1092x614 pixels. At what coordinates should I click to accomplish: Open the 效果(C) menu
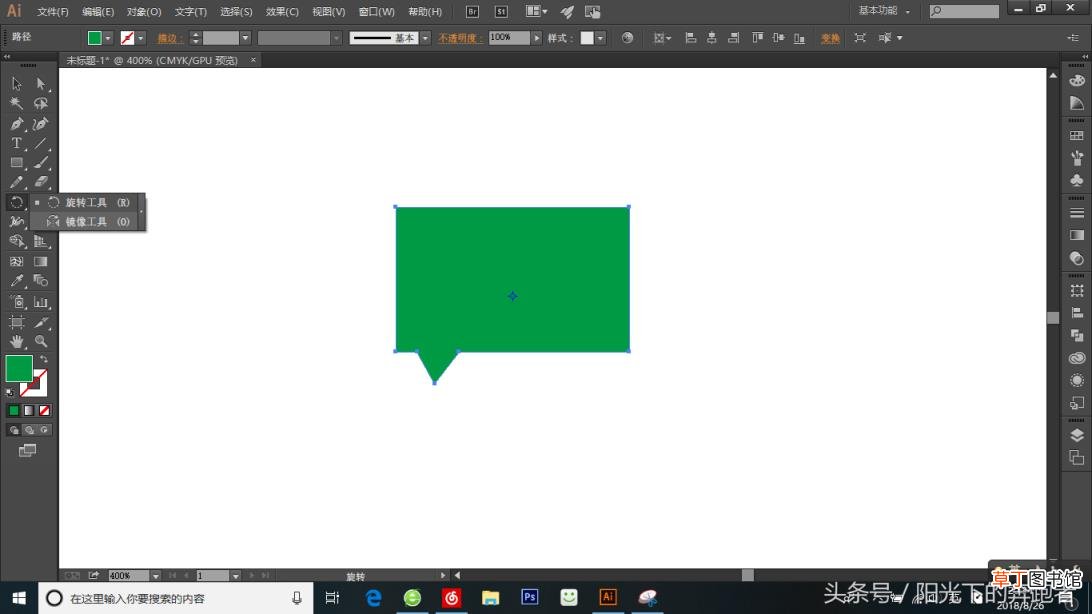click(282, 12)
